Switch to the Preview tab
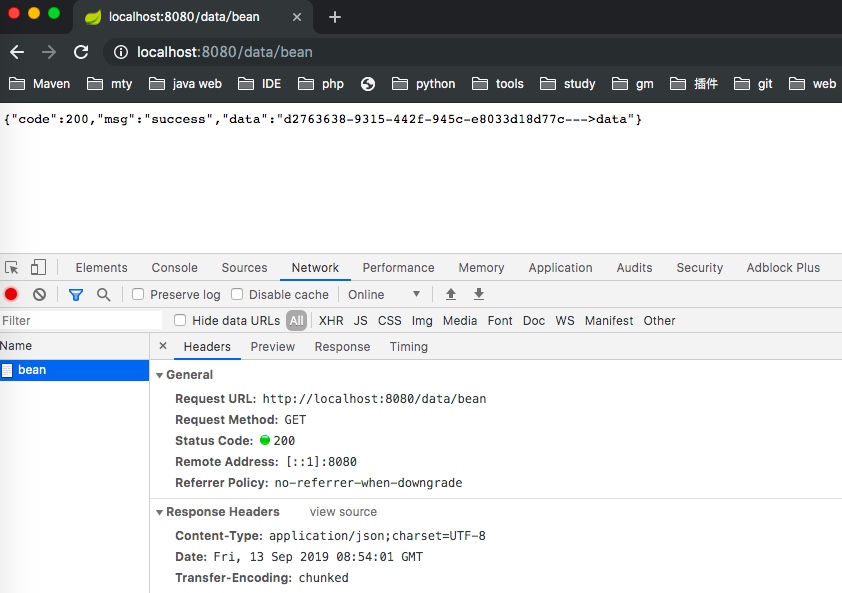 272,346
